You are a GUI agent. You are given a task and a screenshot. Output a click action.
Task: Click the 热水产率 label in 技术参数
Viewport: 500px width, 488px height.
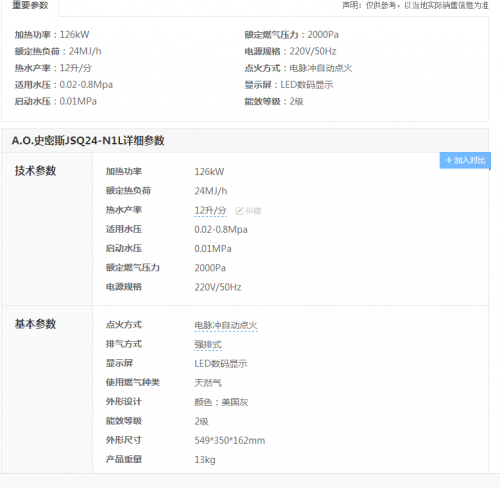(x=124, y=210)
